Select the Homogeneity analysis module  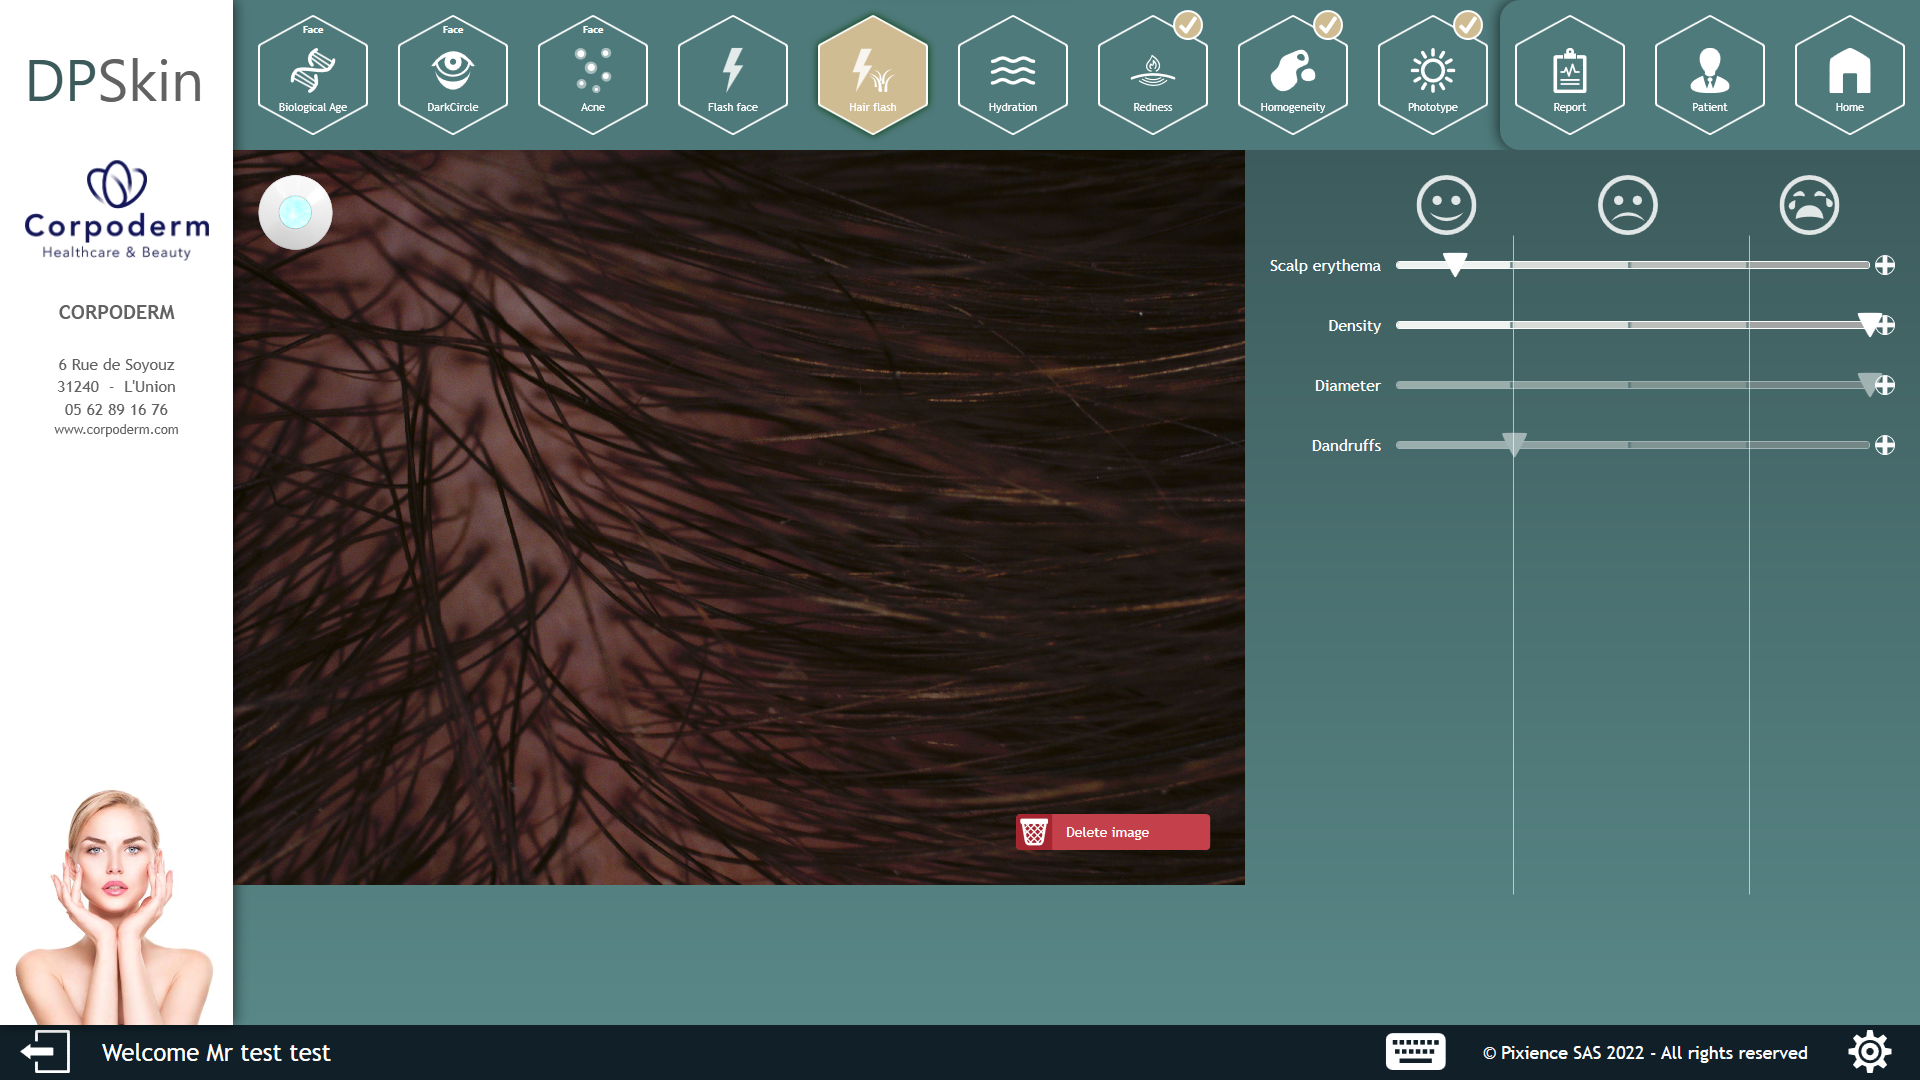(1292, 75)
